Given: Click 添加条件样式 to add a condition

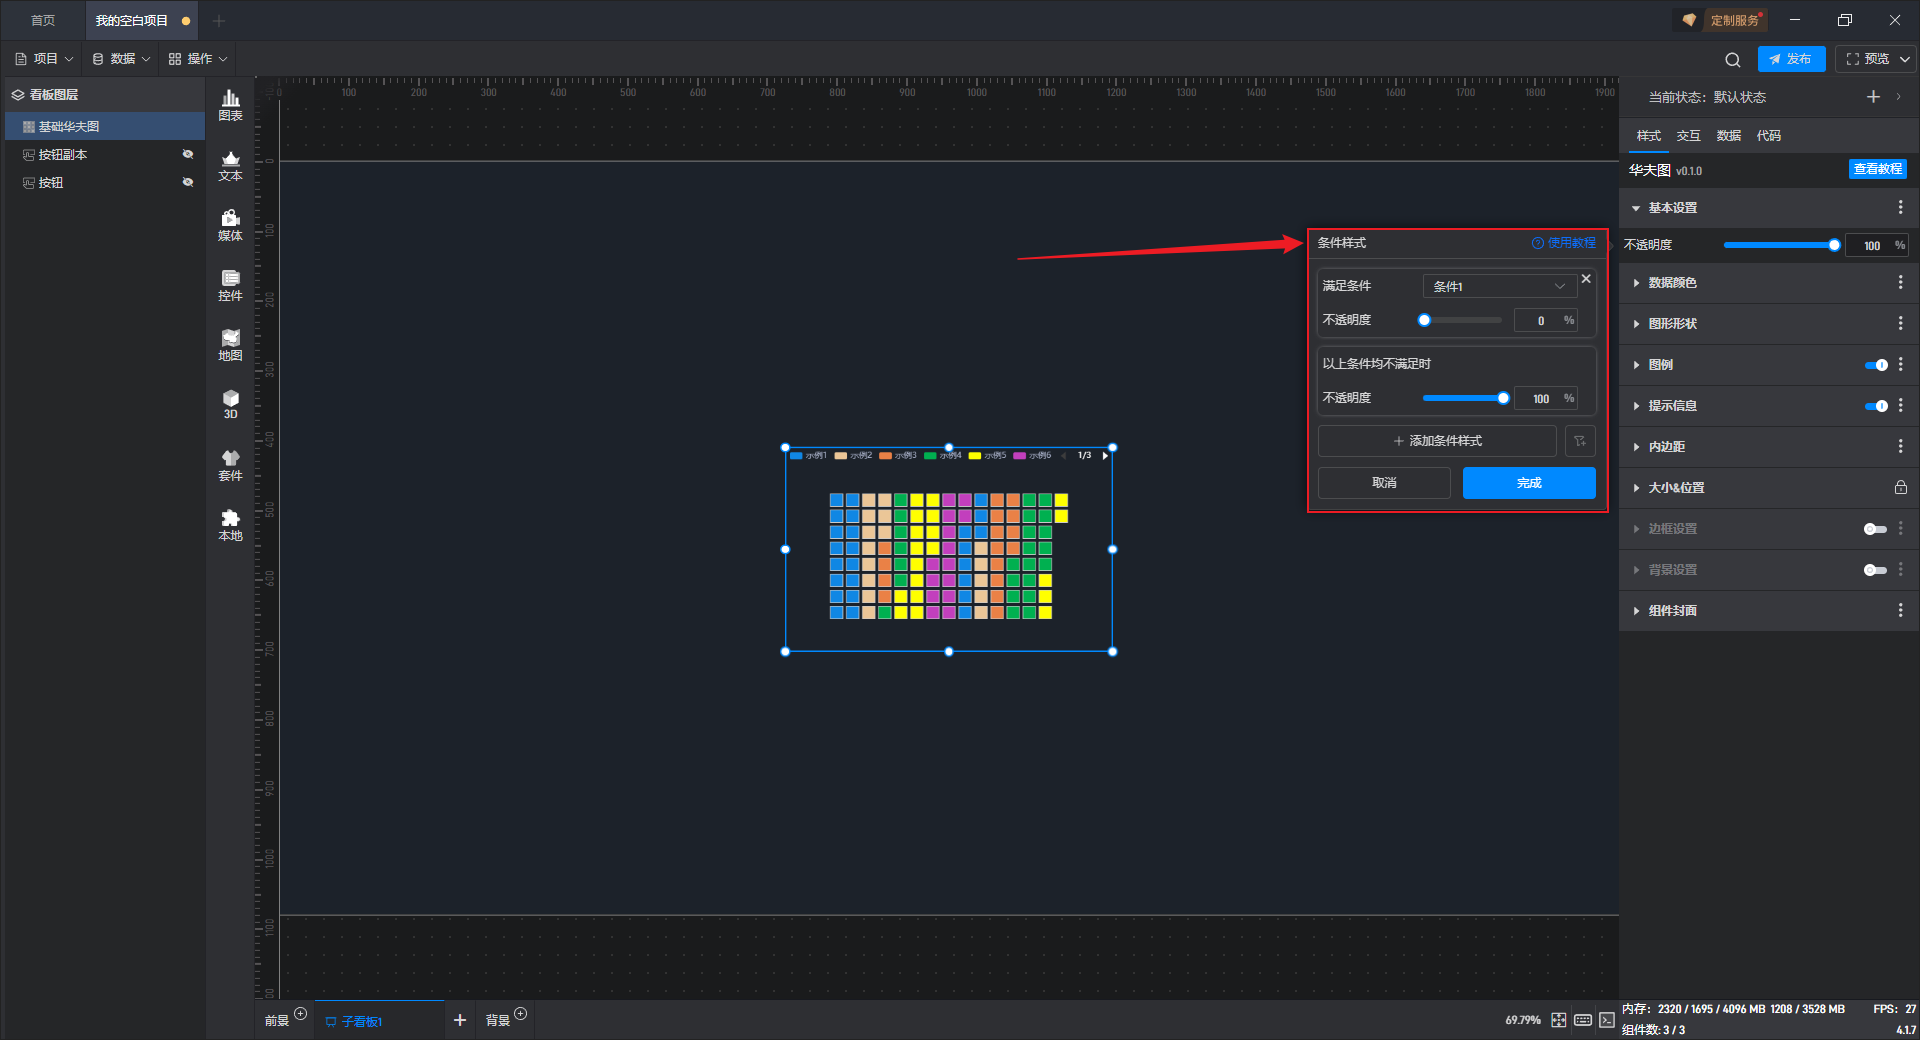Looking at the screenshot, I should coord(1437,441).
